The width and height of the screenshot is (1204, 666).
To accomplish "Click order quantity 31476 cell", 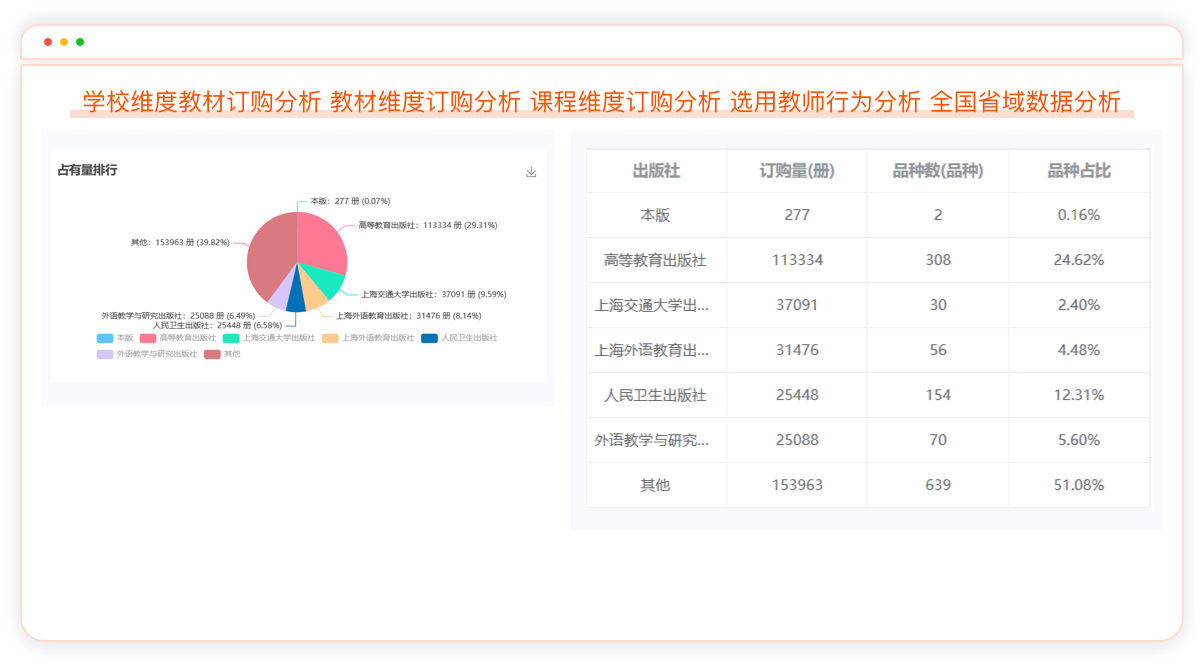I will (797, 350).
